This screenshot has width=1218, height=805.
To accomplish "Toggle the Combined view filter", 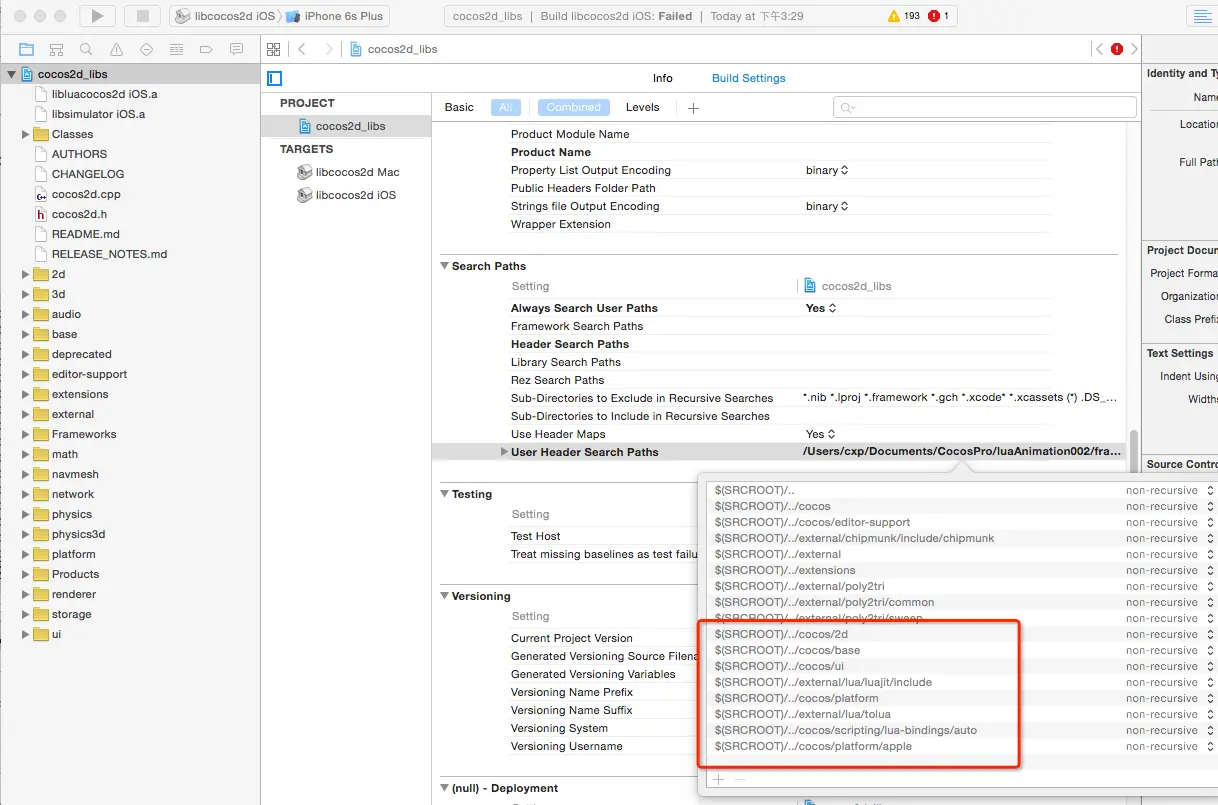I will pos(573,107).
